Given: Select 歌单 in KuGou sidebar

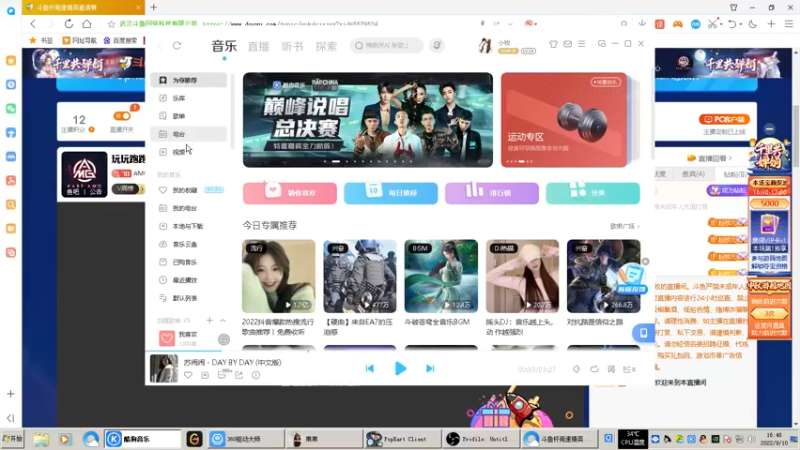Looking at the screenshot, I should pyautogui.click(x=189, y=116).
